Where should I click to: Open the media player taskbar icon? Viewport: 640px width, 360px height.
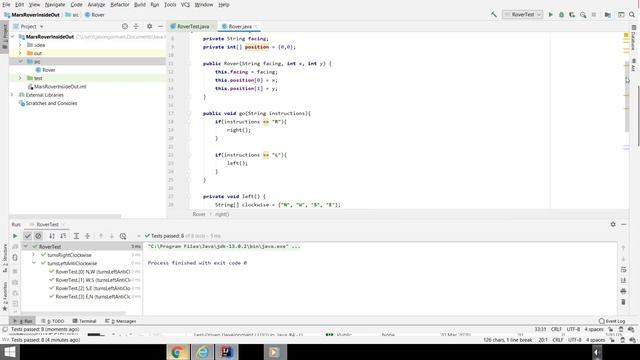(x=275, y=352)
